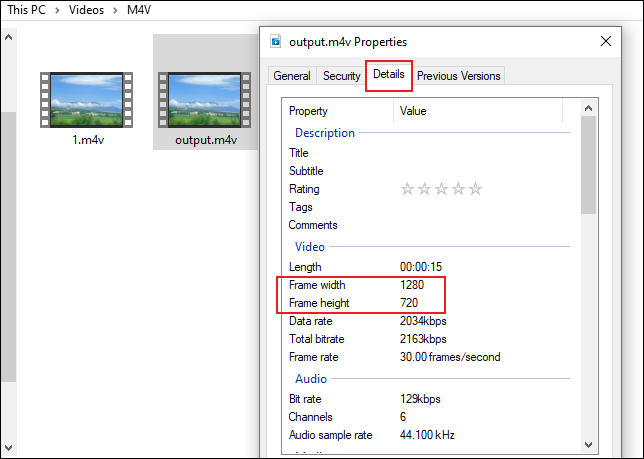
Task: Set the rating to four stars
Action: tap(458, 189)
